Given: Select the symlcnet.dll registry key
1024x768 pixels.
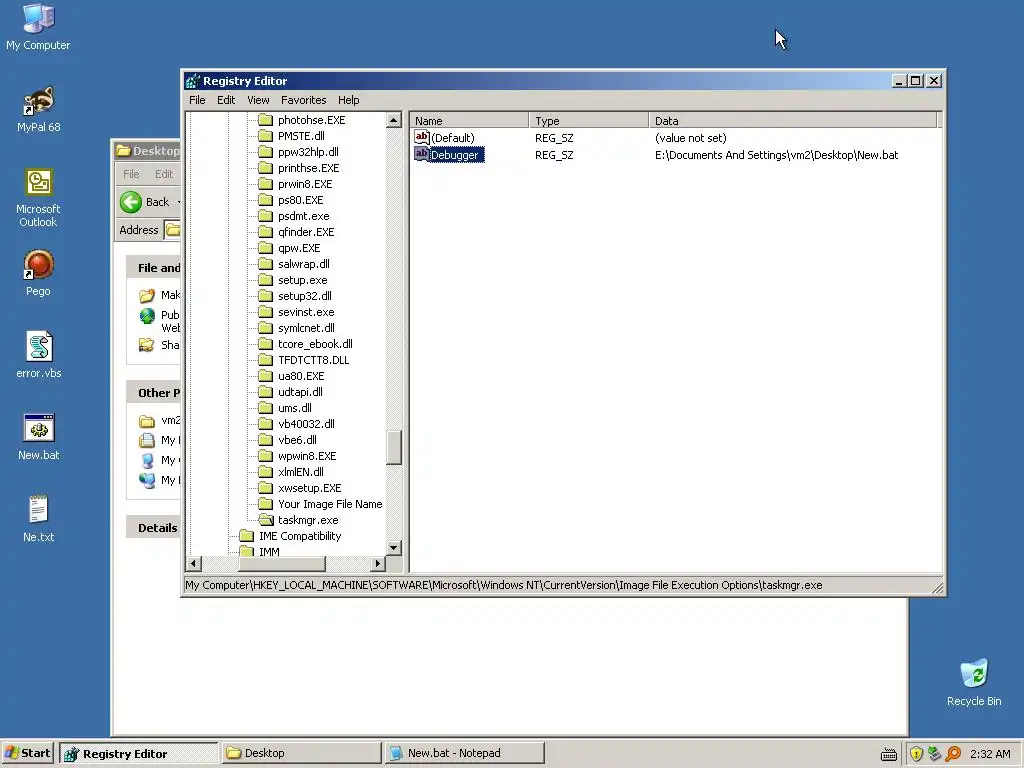Looking at the screenshot, I should [306, 328].
